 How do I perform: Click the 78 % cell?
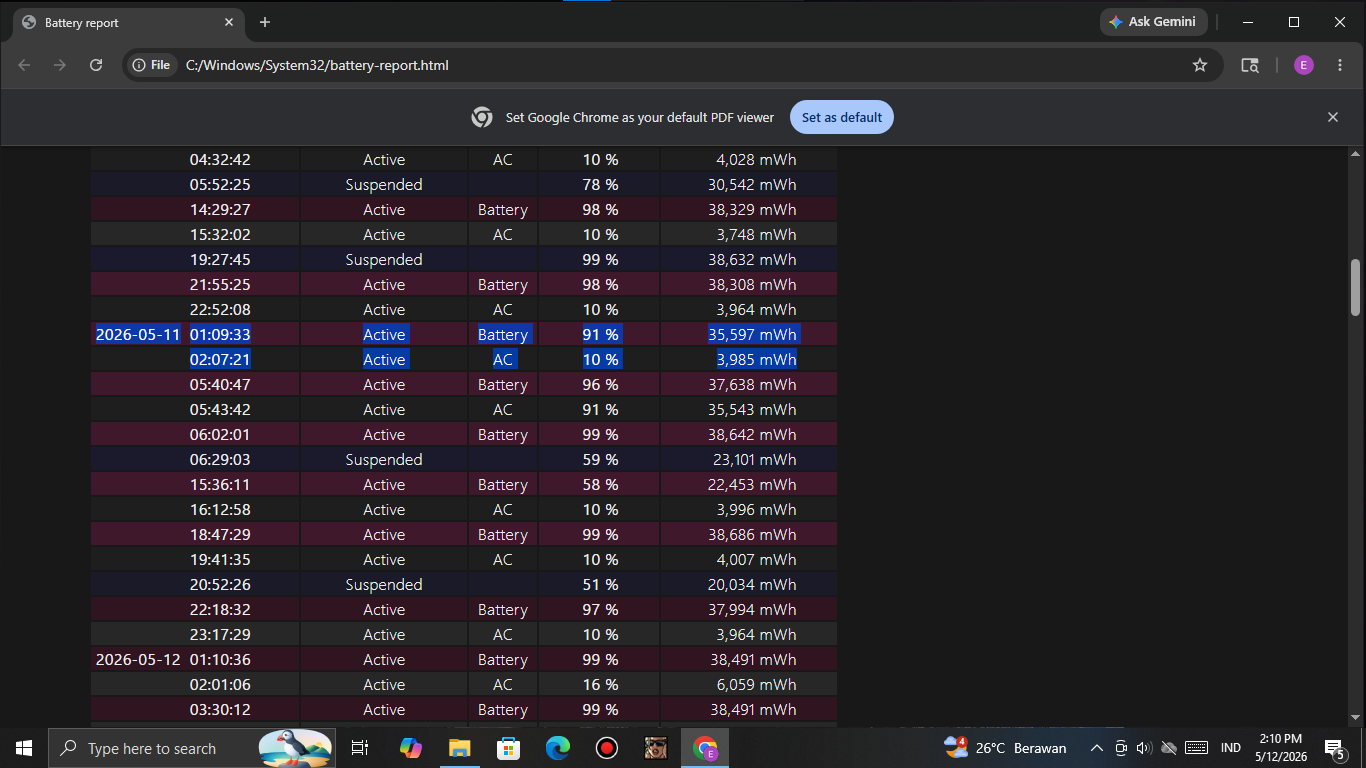pyautogui.click(x=600, y=184)
